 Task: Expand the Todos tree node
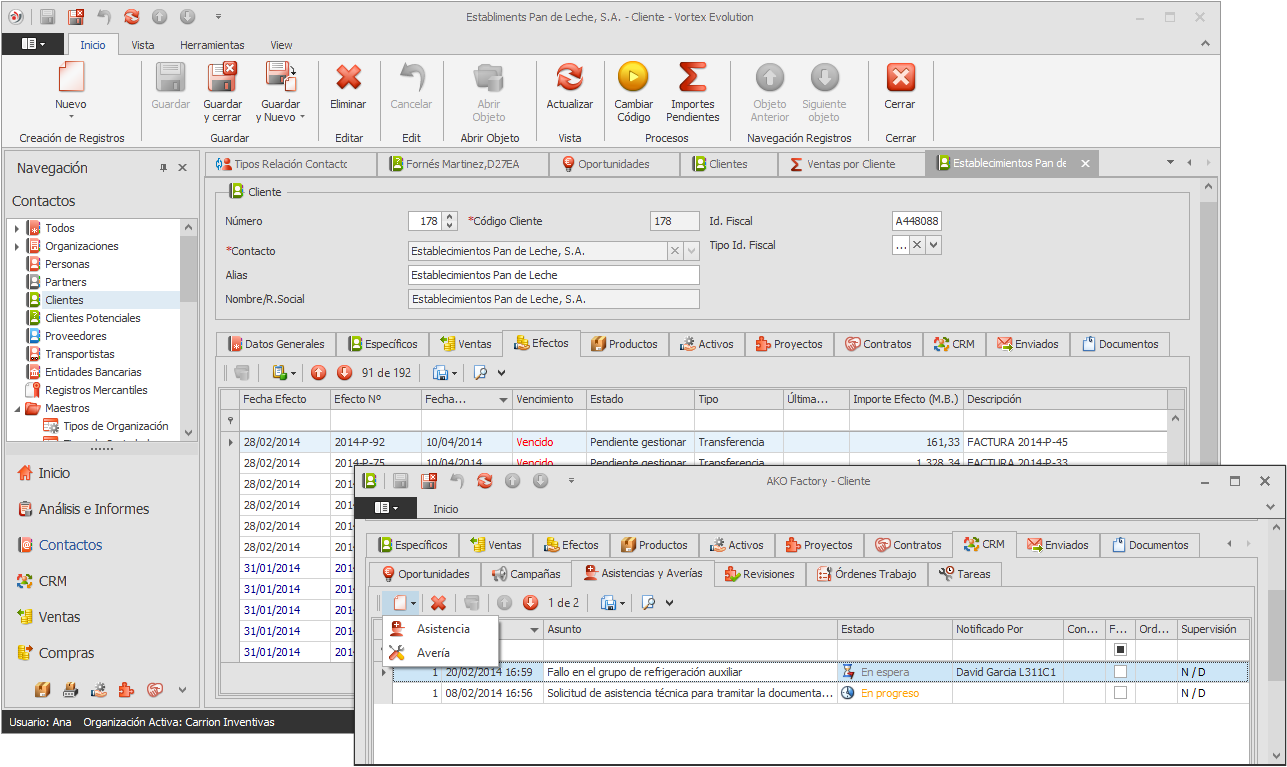pos(17,228)
